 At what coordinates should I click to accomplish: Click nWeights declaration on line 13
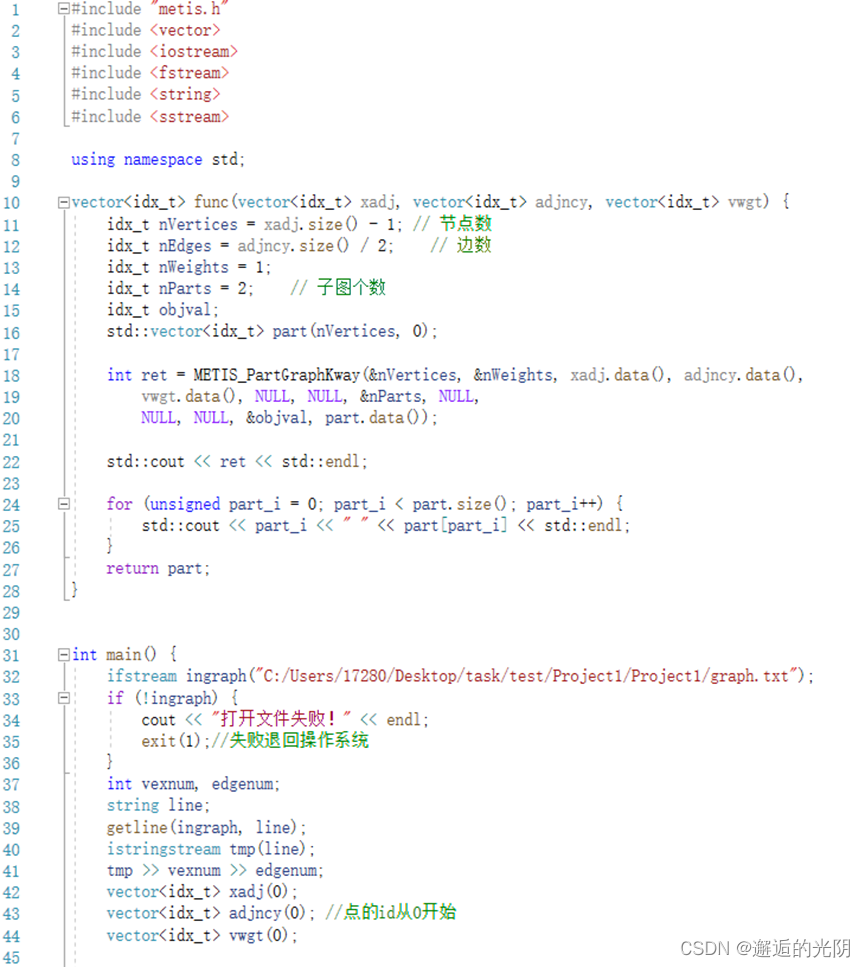(x=194, y=267)
